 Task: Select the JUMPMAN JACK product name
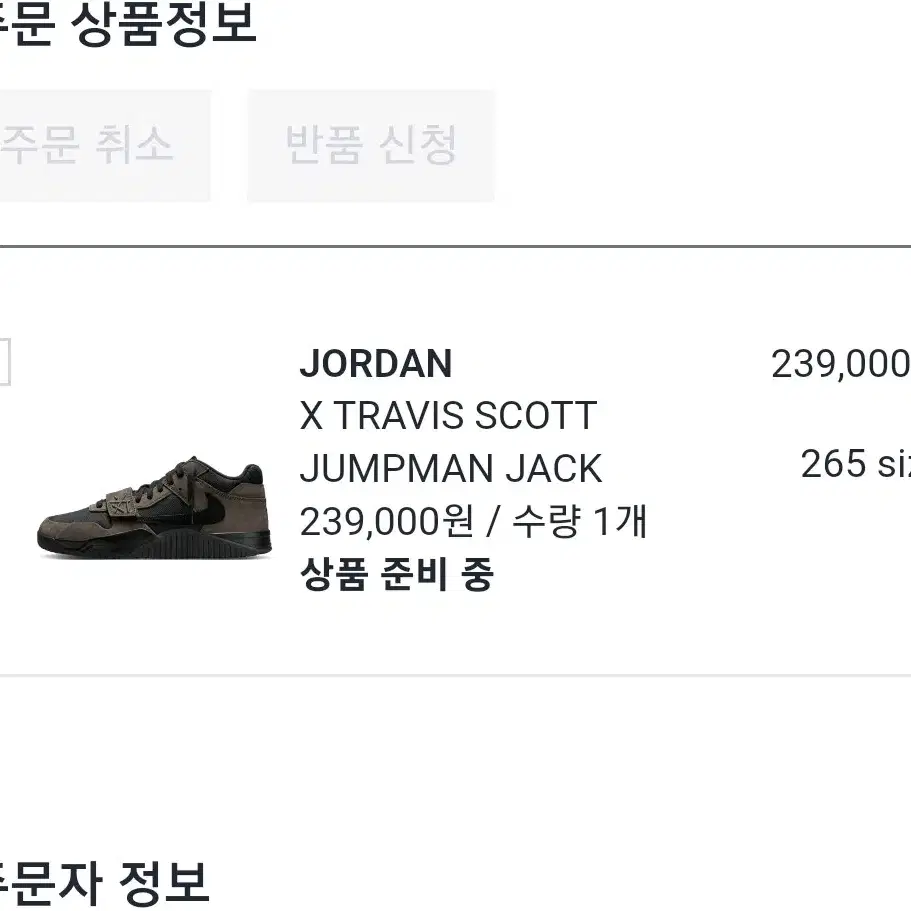click(x=451, y=469)
